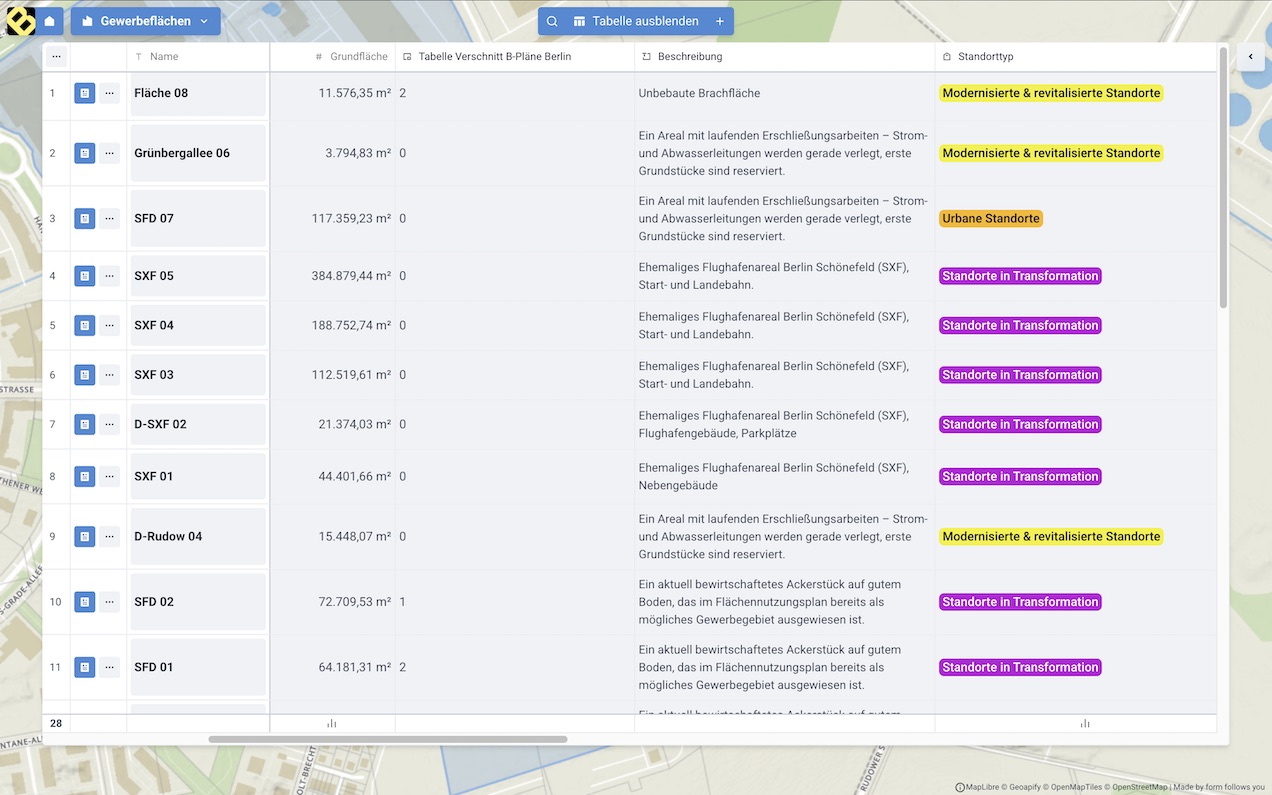This screenshot has width=1272, height=795.
Task: Open detail icon for Fläche 08 row
Action: pos(85,93)
